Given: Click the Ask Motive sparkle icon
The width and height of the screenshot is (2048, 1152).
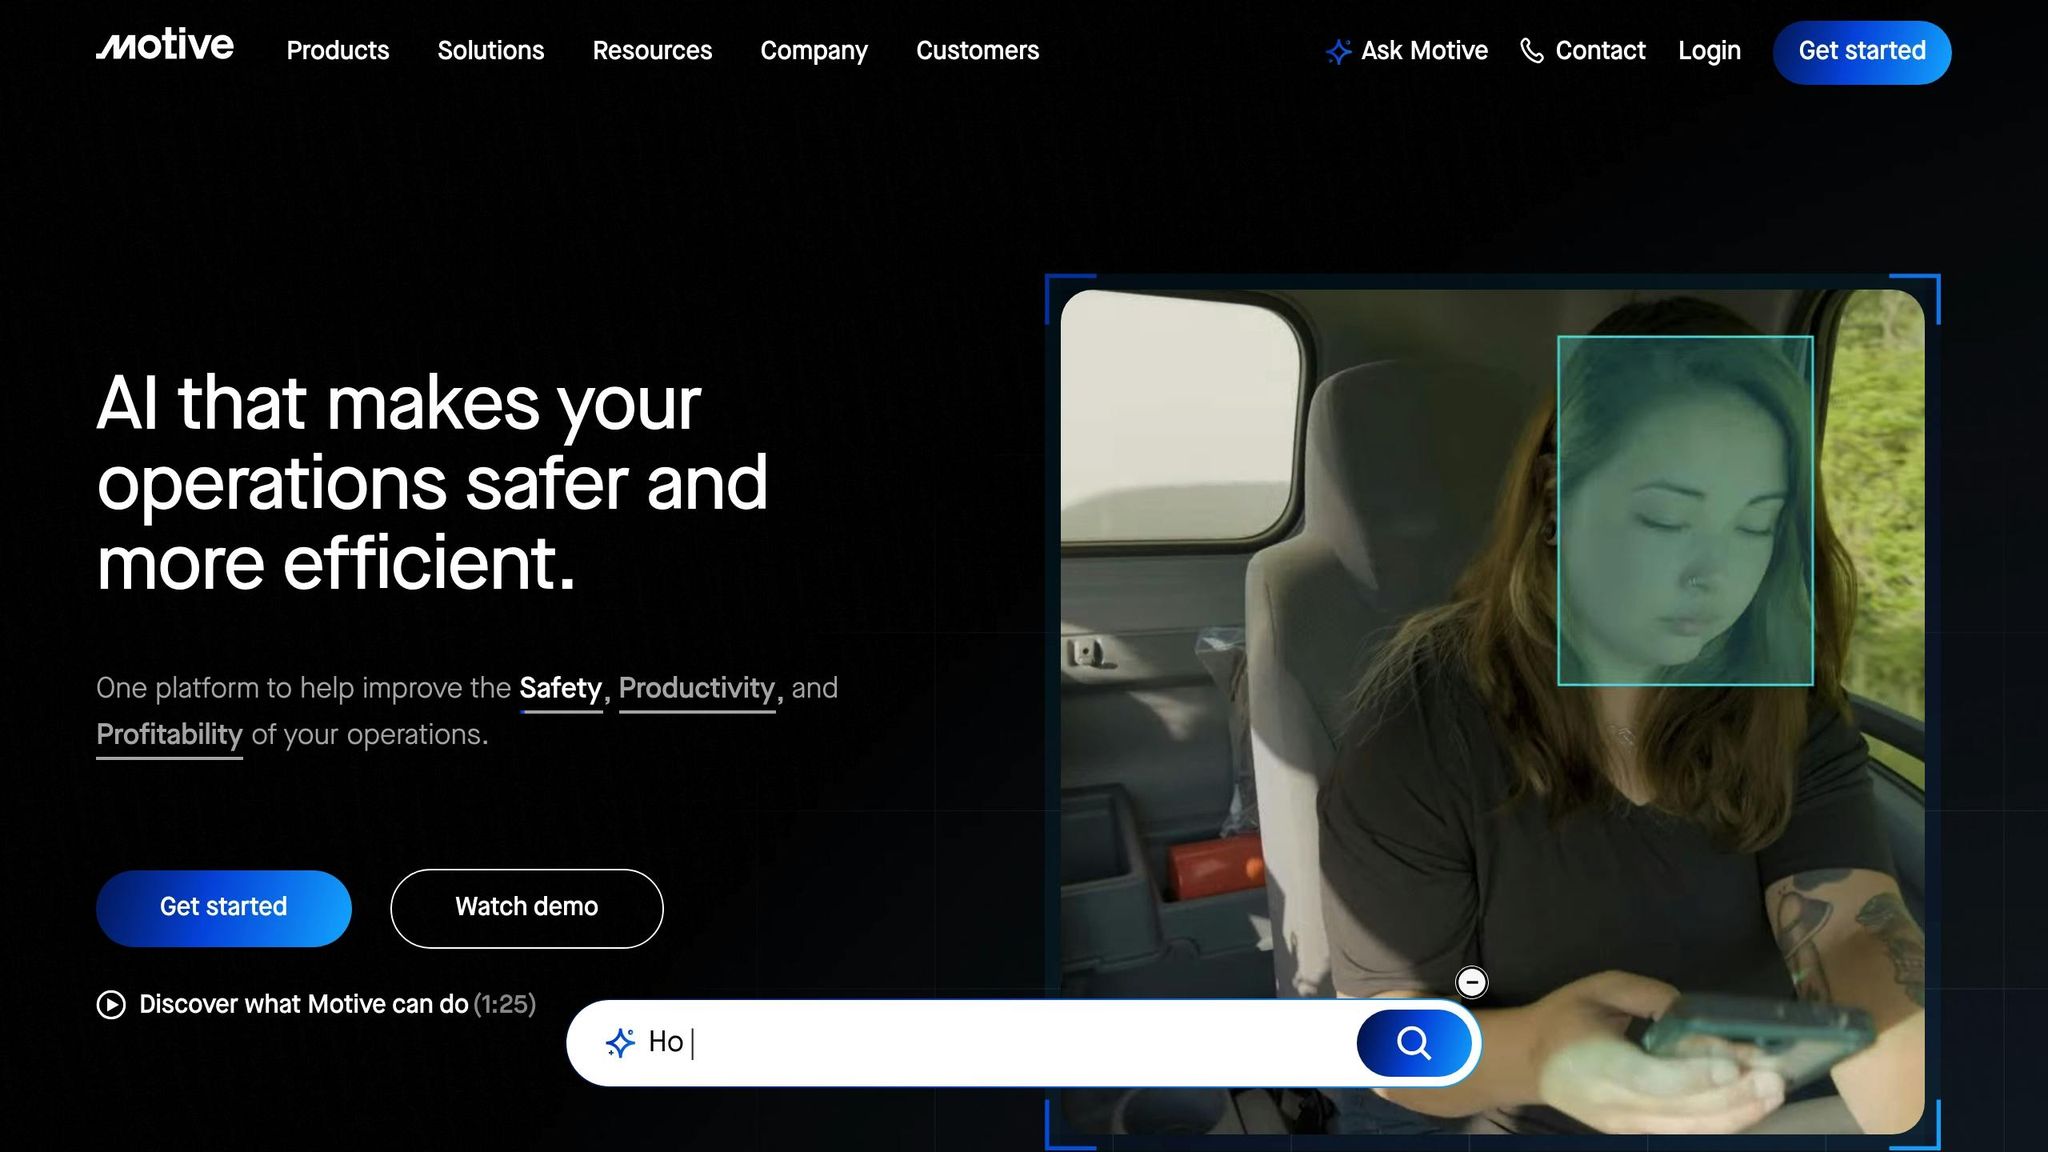Looking at the screenshot, I should pyautogui.click(x=1338, y=51).
